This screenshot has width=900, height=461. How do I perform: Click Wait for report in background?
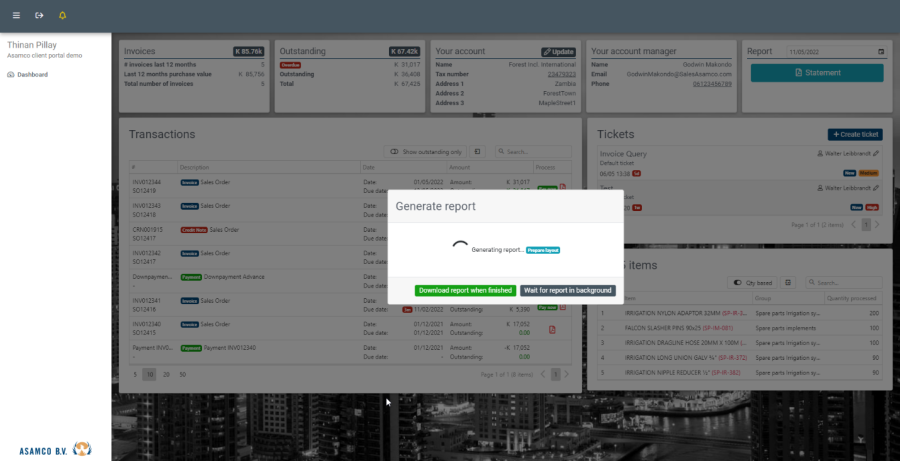567,290
